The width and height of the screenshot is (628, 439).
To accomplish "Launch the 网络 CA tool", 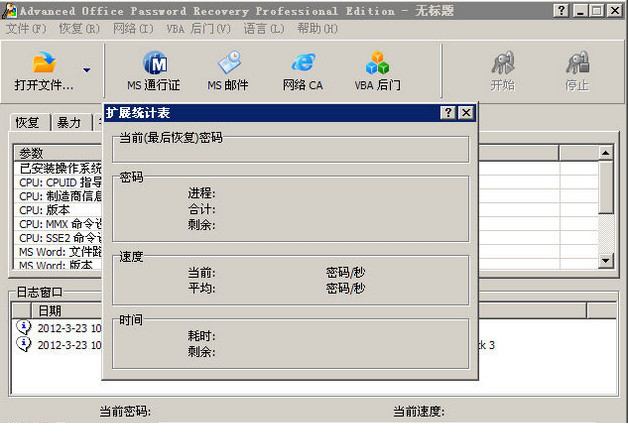I will coord(303,71).
